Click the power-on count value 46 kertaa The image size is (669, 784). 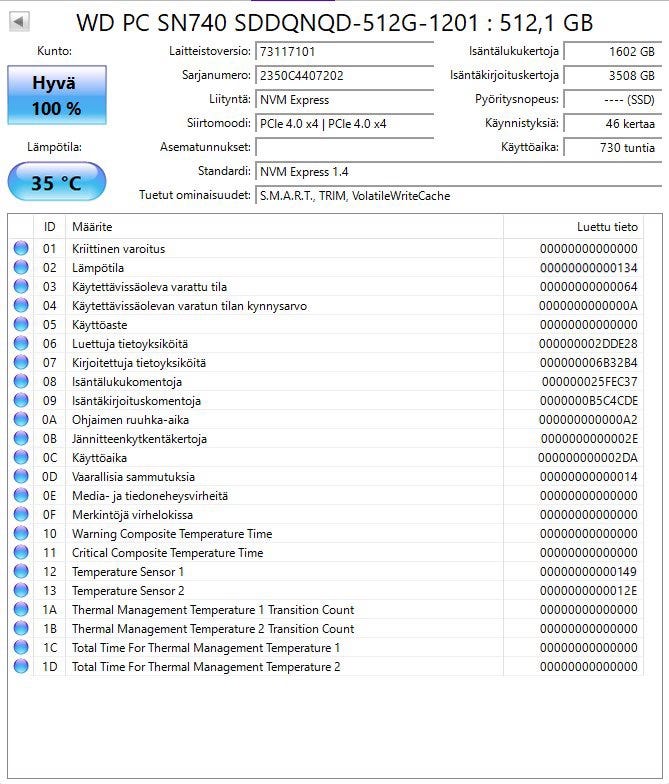(612, 124)
